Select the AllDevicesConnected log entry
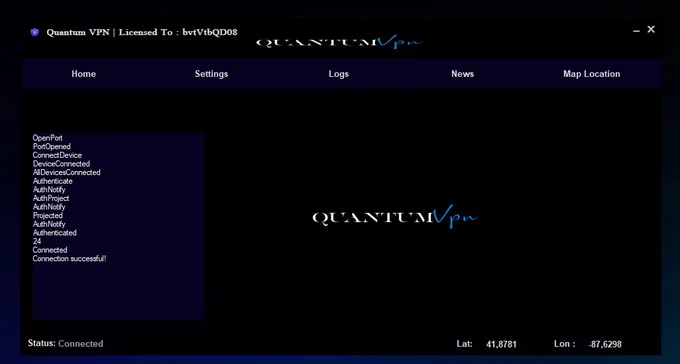This screenshot has height=364, width=680. pos(66,173)
